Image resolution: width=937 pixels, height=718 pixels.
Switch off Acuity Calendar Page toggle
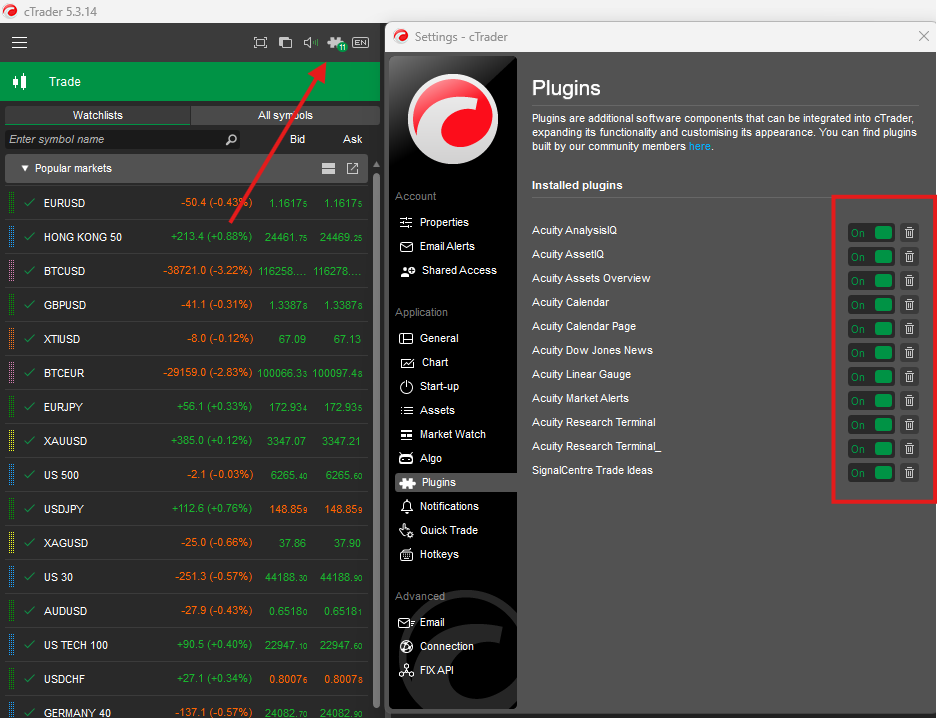point(871,329)
